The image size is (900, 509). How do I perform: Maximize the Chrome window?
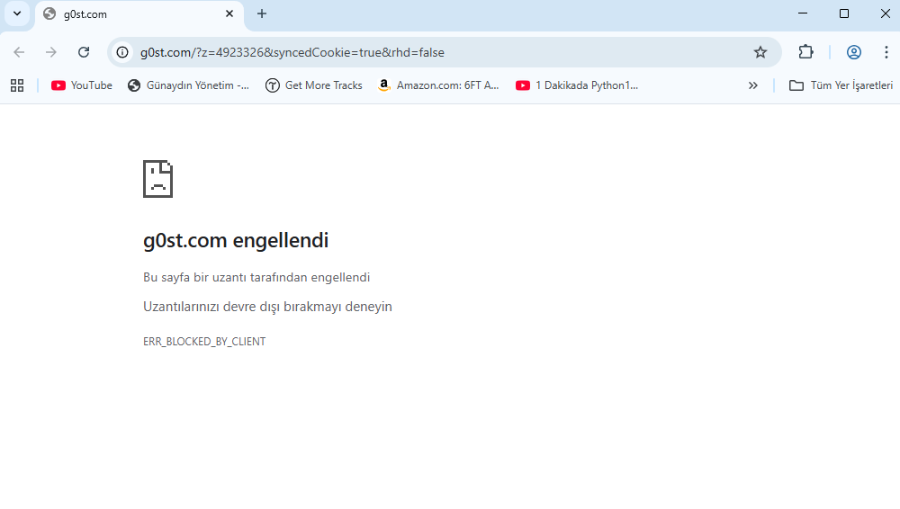pos(844,13)
